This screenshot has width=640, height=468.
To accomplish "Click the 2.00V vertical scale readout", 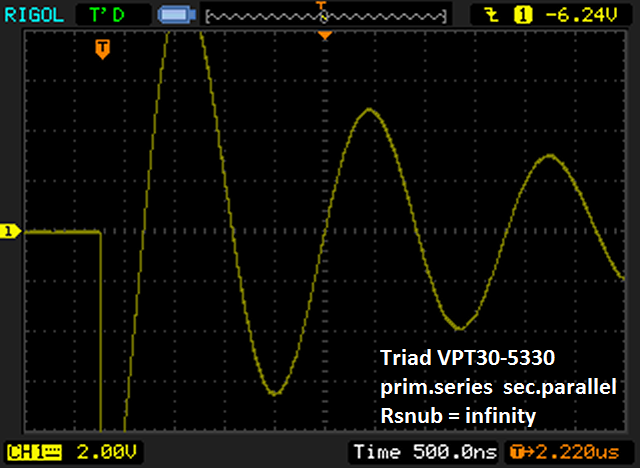I will pyautogui.click(x=107, y=452).
